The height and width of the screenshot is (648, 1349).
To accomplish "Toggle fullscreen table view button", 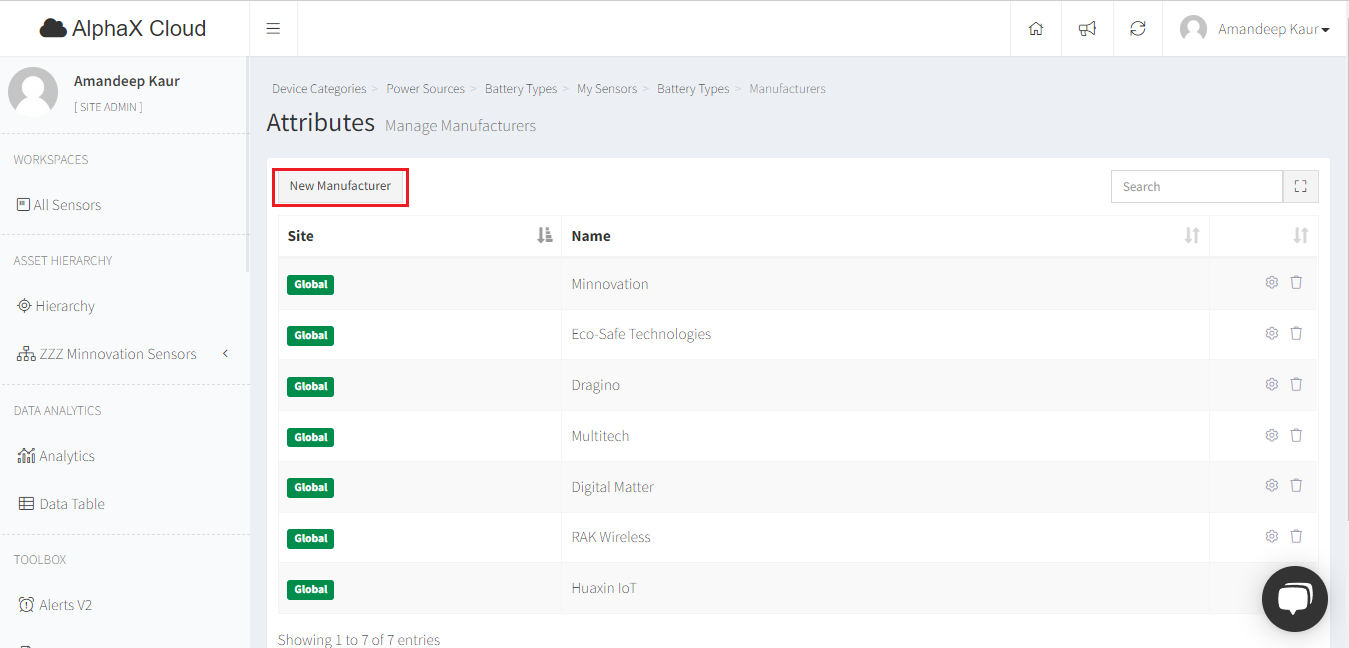I will click(x=1301, y=187).
